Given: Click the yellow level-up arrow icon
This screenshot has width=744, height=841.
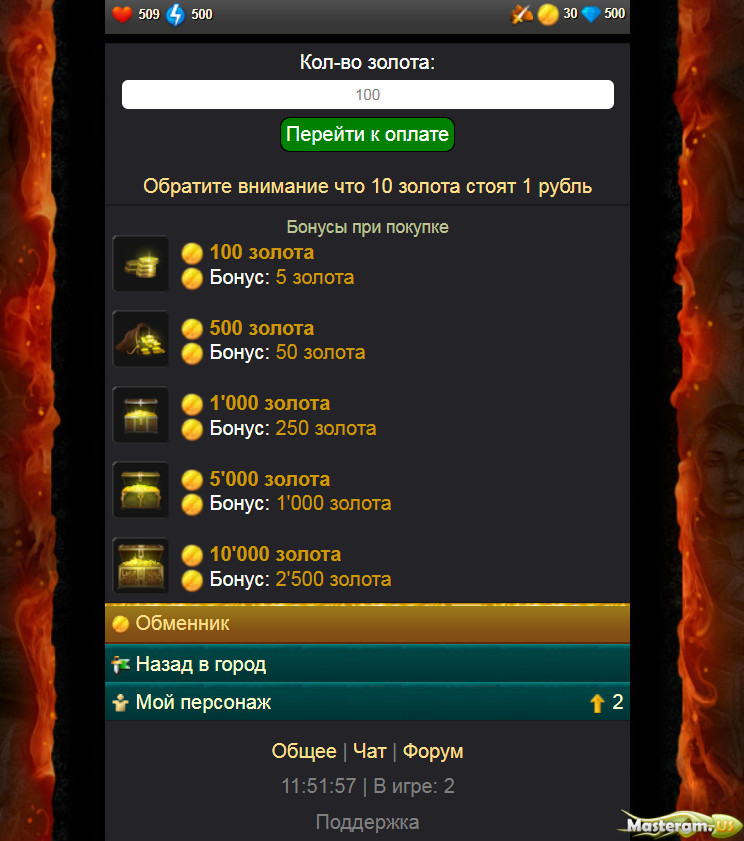Looking at the screenshot, I should [x=597, y=703].
